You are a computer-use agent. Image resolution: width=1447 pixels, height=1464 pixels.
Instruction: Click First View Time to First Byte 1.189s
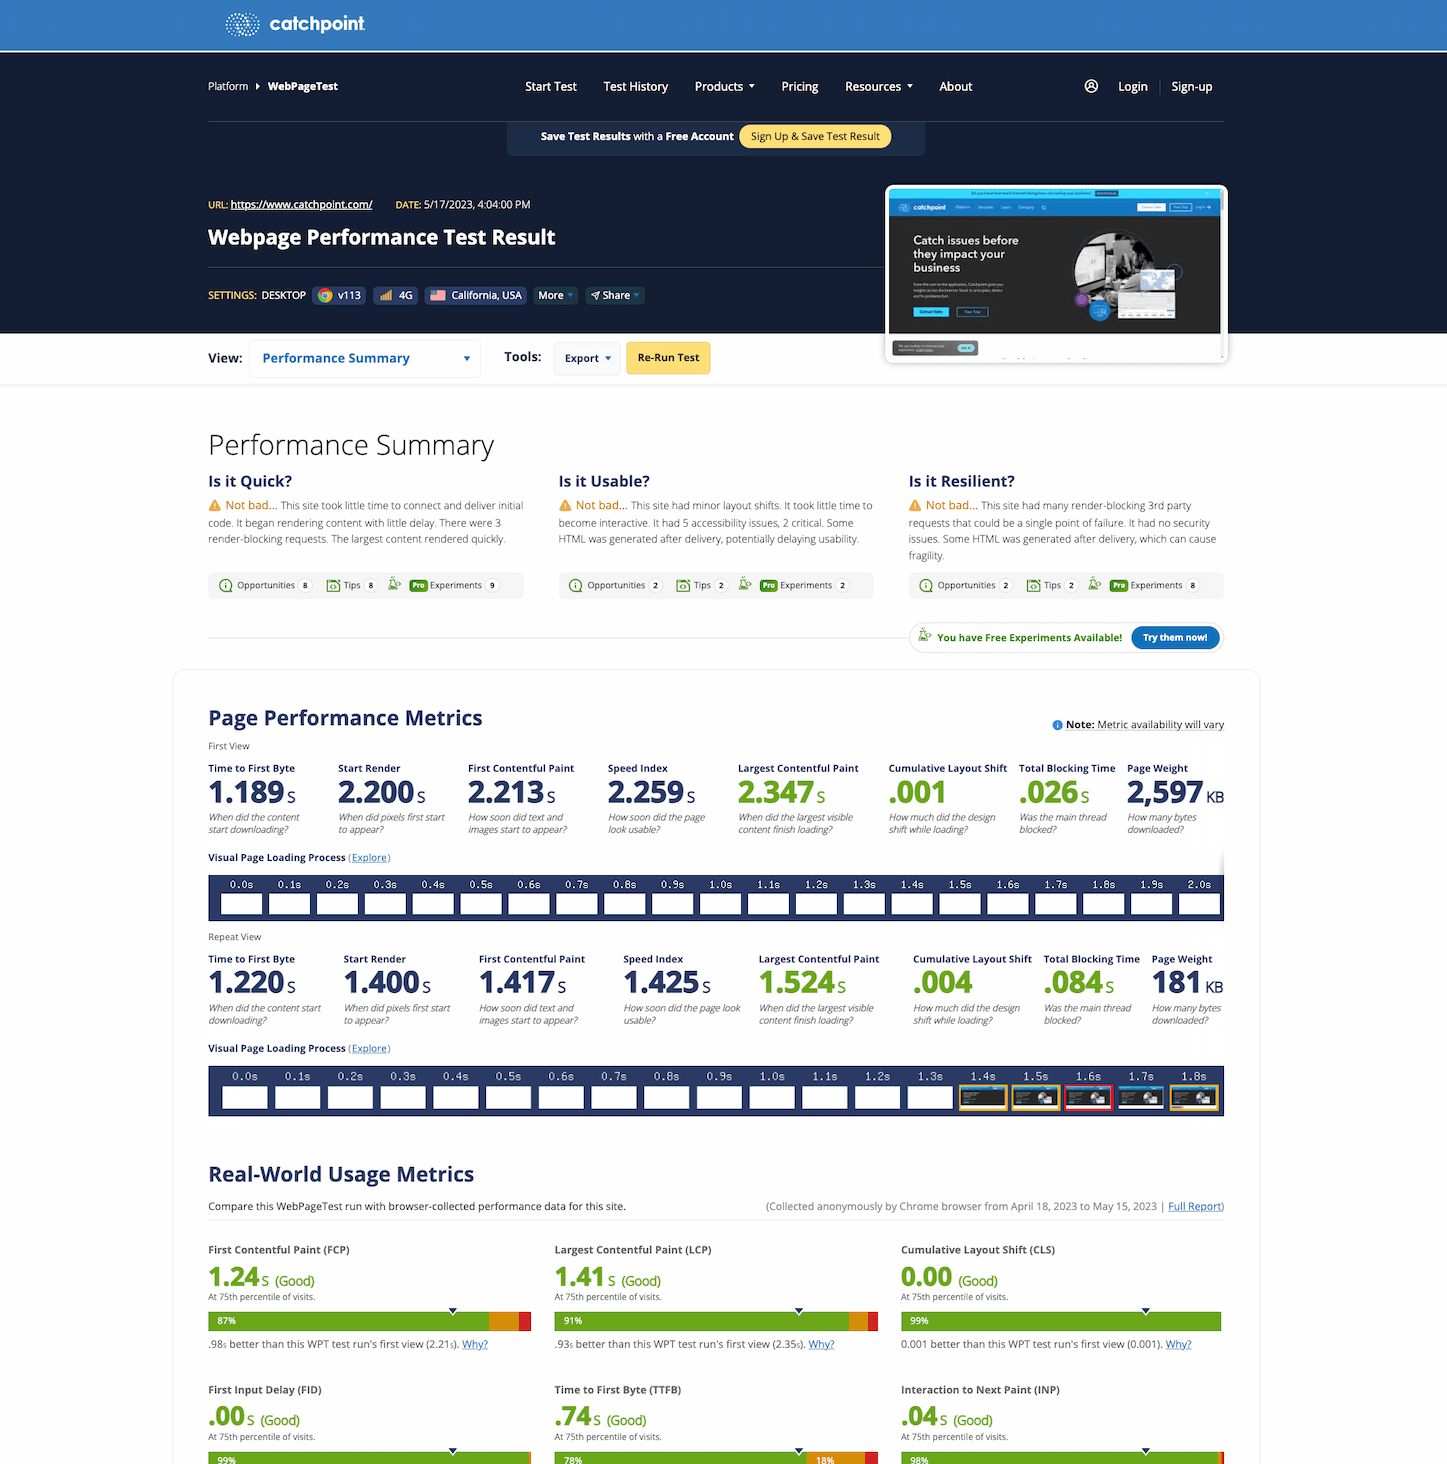(252, 792)
